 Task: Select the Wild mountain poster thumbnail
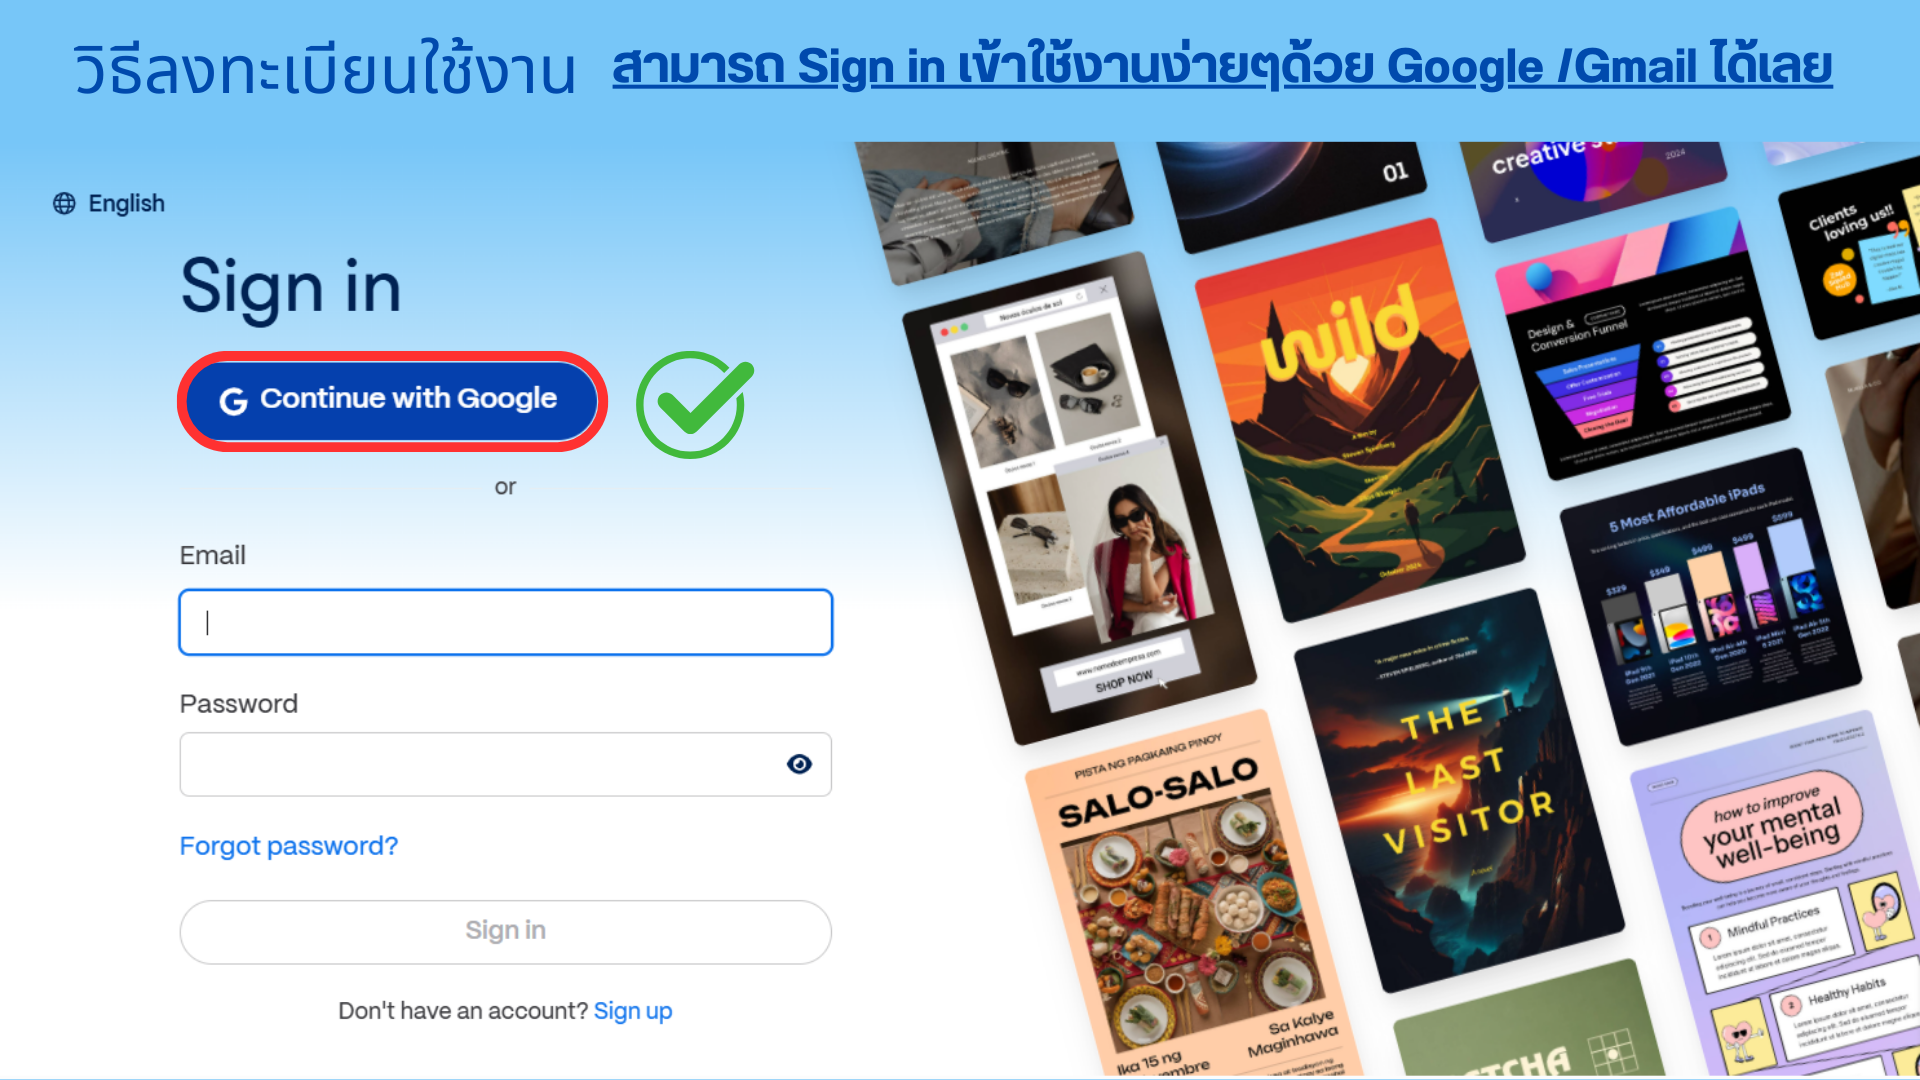pos(1358,420)
